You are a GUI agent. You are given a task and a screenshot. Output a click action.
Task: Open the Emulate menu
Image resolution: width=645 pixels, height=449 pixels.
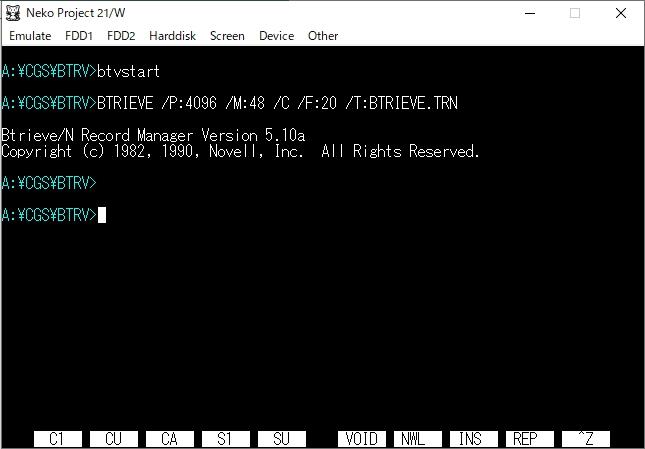[x=30, y=36]
